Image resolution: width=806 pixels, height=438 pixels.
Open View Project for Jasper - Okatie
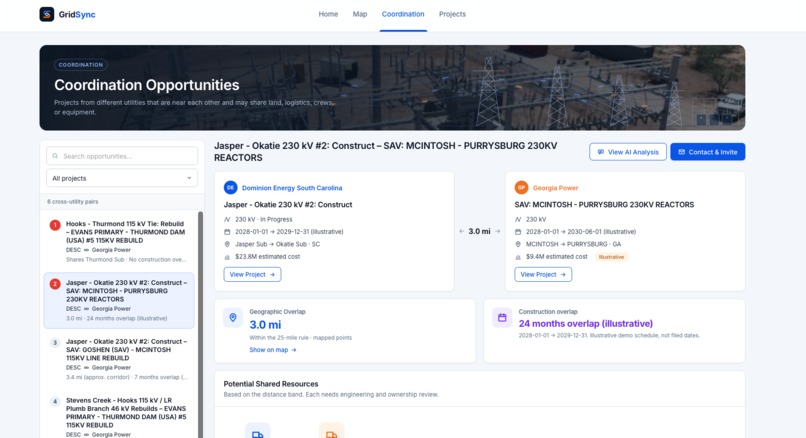coord(252,275)
